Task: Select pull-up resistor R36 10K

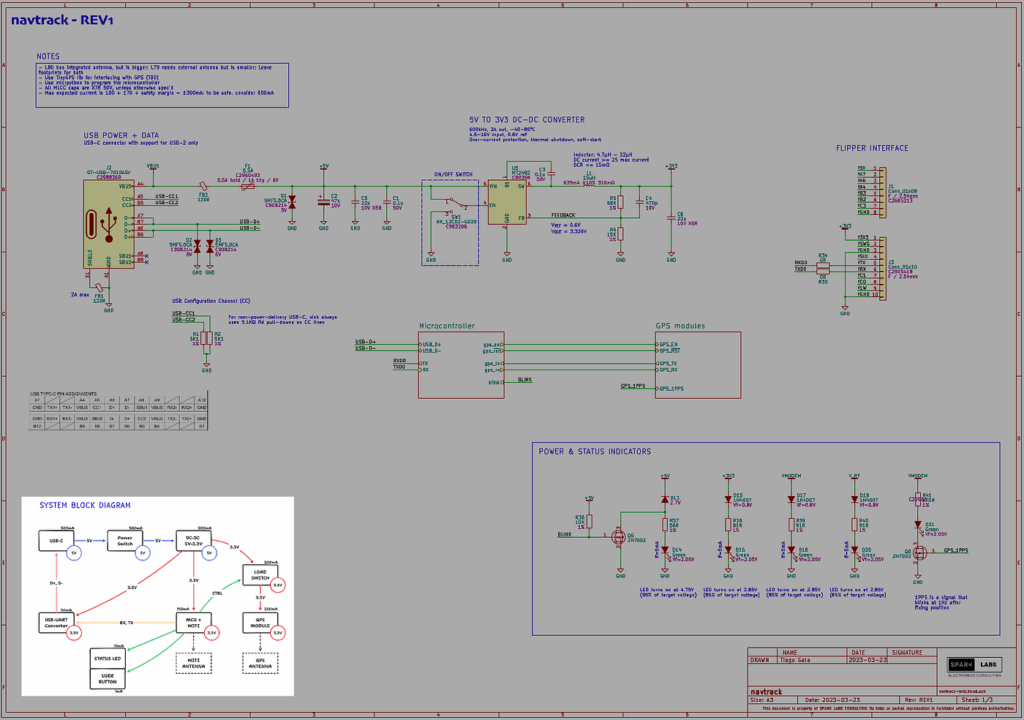Action: point(589,521)
